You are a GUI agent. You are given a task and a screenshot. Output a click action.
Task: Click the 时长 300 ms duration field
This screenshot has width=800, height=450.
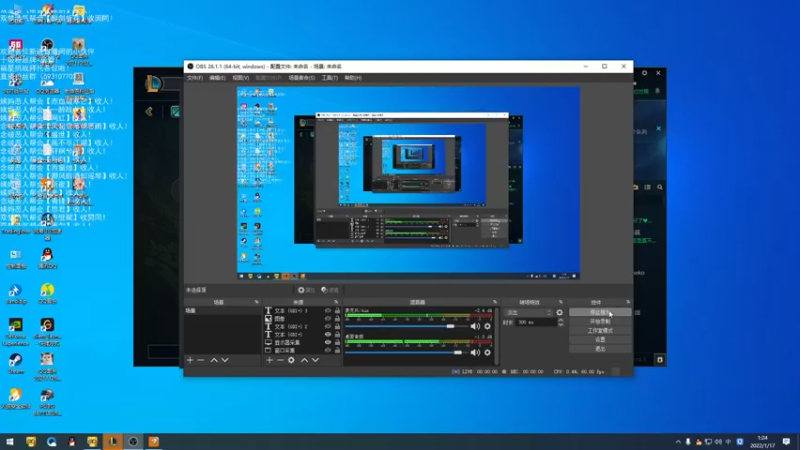click(x=536, y=322)
